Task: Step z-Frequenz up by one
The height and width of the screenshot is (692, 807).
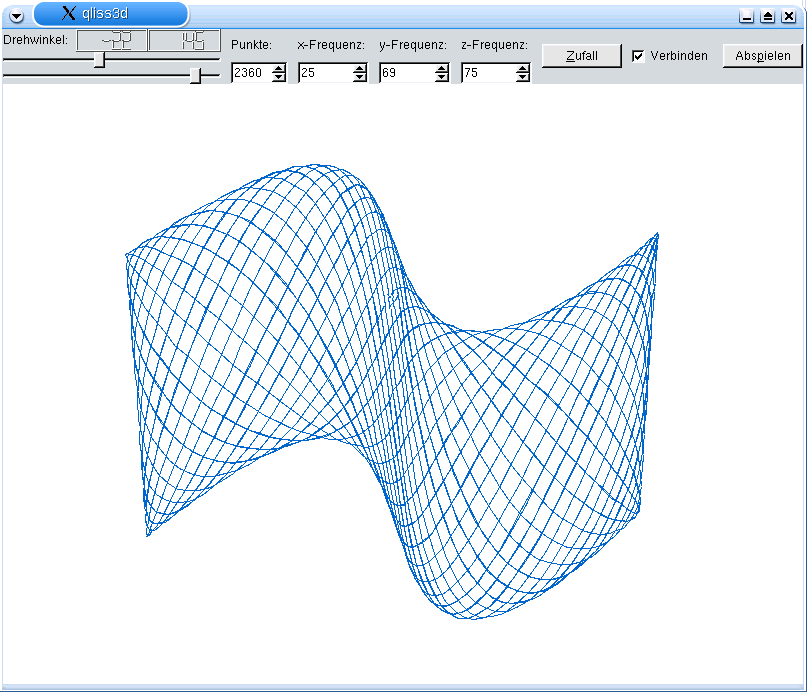Action: [522, 68]
